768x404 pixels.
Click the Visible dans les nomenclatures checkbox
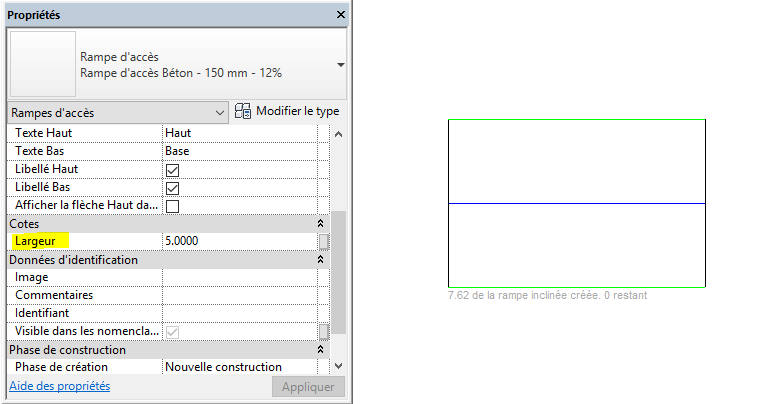click(x=172, y=332)
